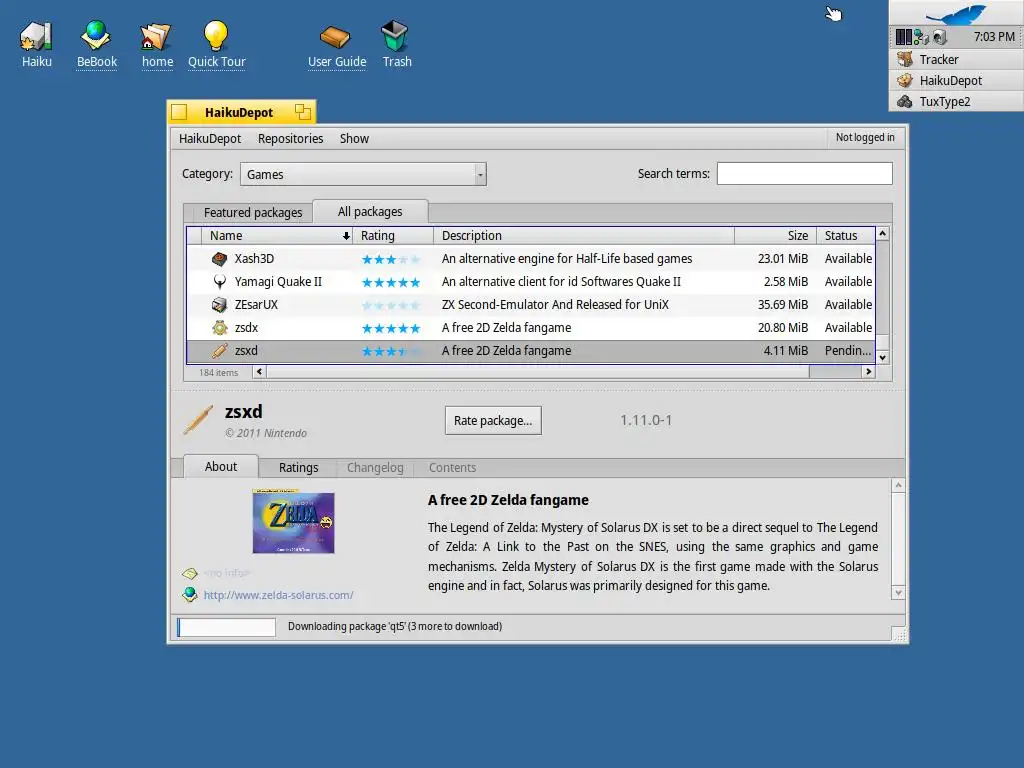Click the ZEsarUX package icon

220,305
